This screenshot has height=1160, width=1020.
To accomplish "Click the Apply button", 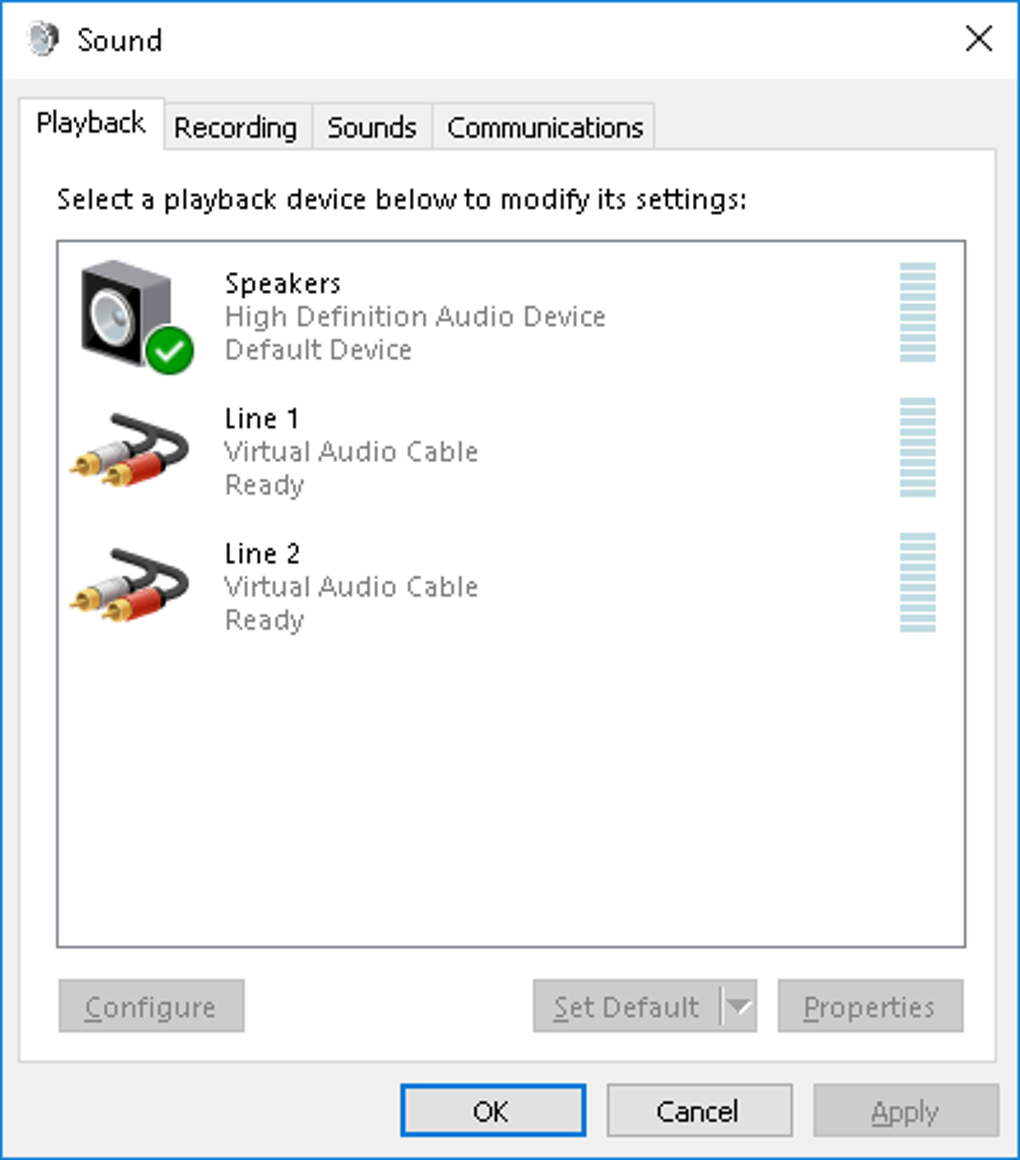I will tap(905, 1111).
